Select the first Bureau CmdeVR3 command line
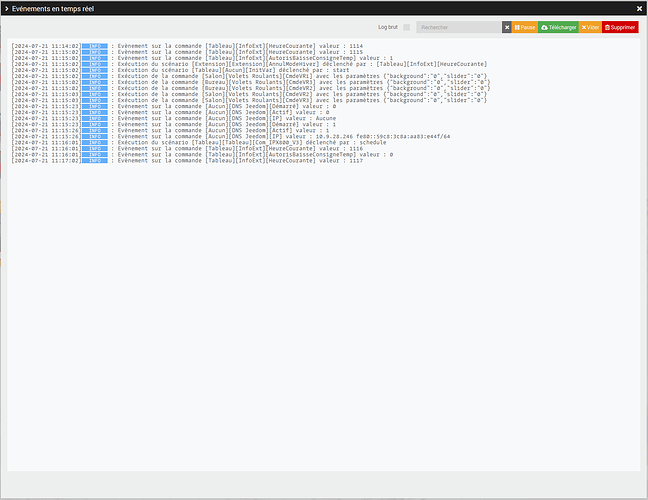The height and width of the screenshot is (500, 648). [251, 82]
